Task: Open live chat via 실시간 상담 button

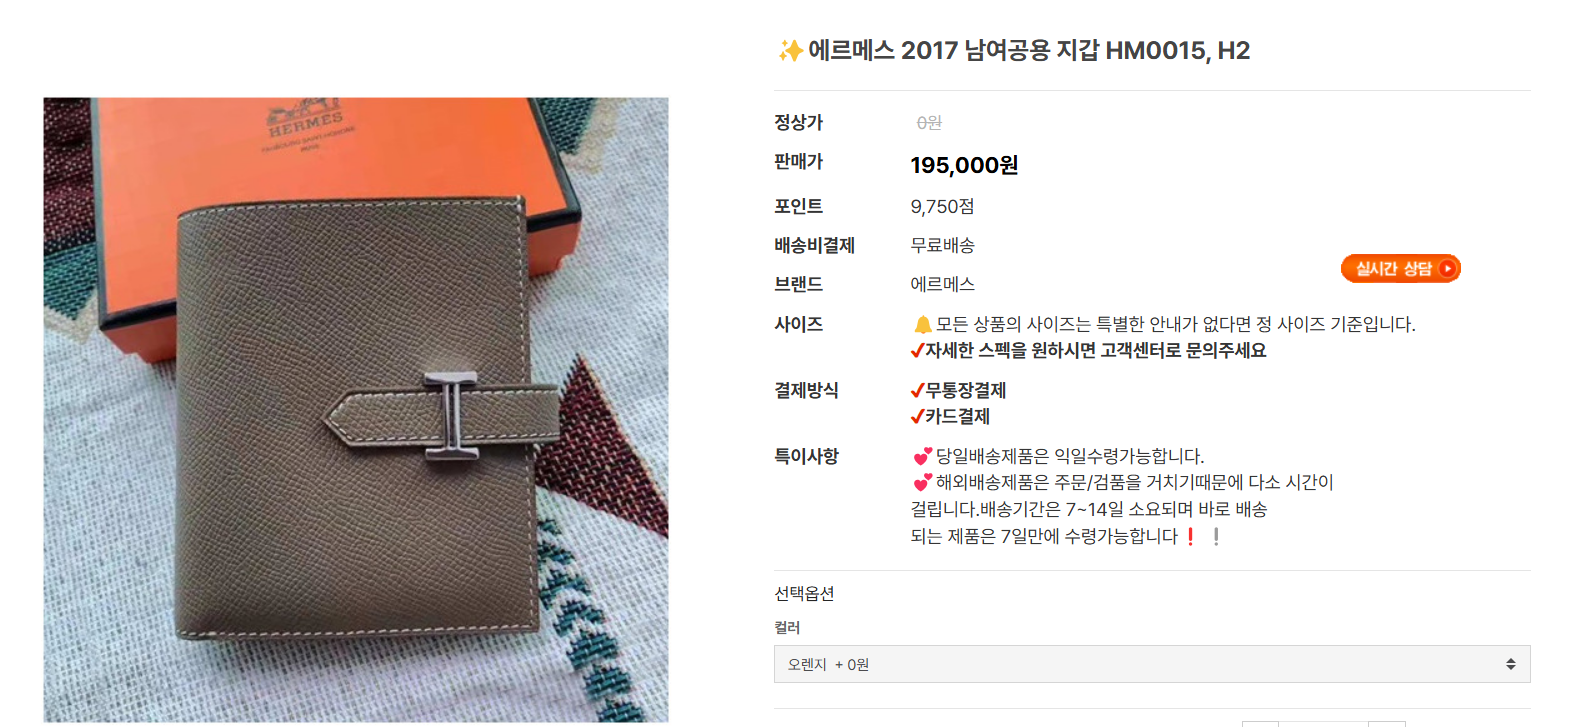Action: [1401, 268]
